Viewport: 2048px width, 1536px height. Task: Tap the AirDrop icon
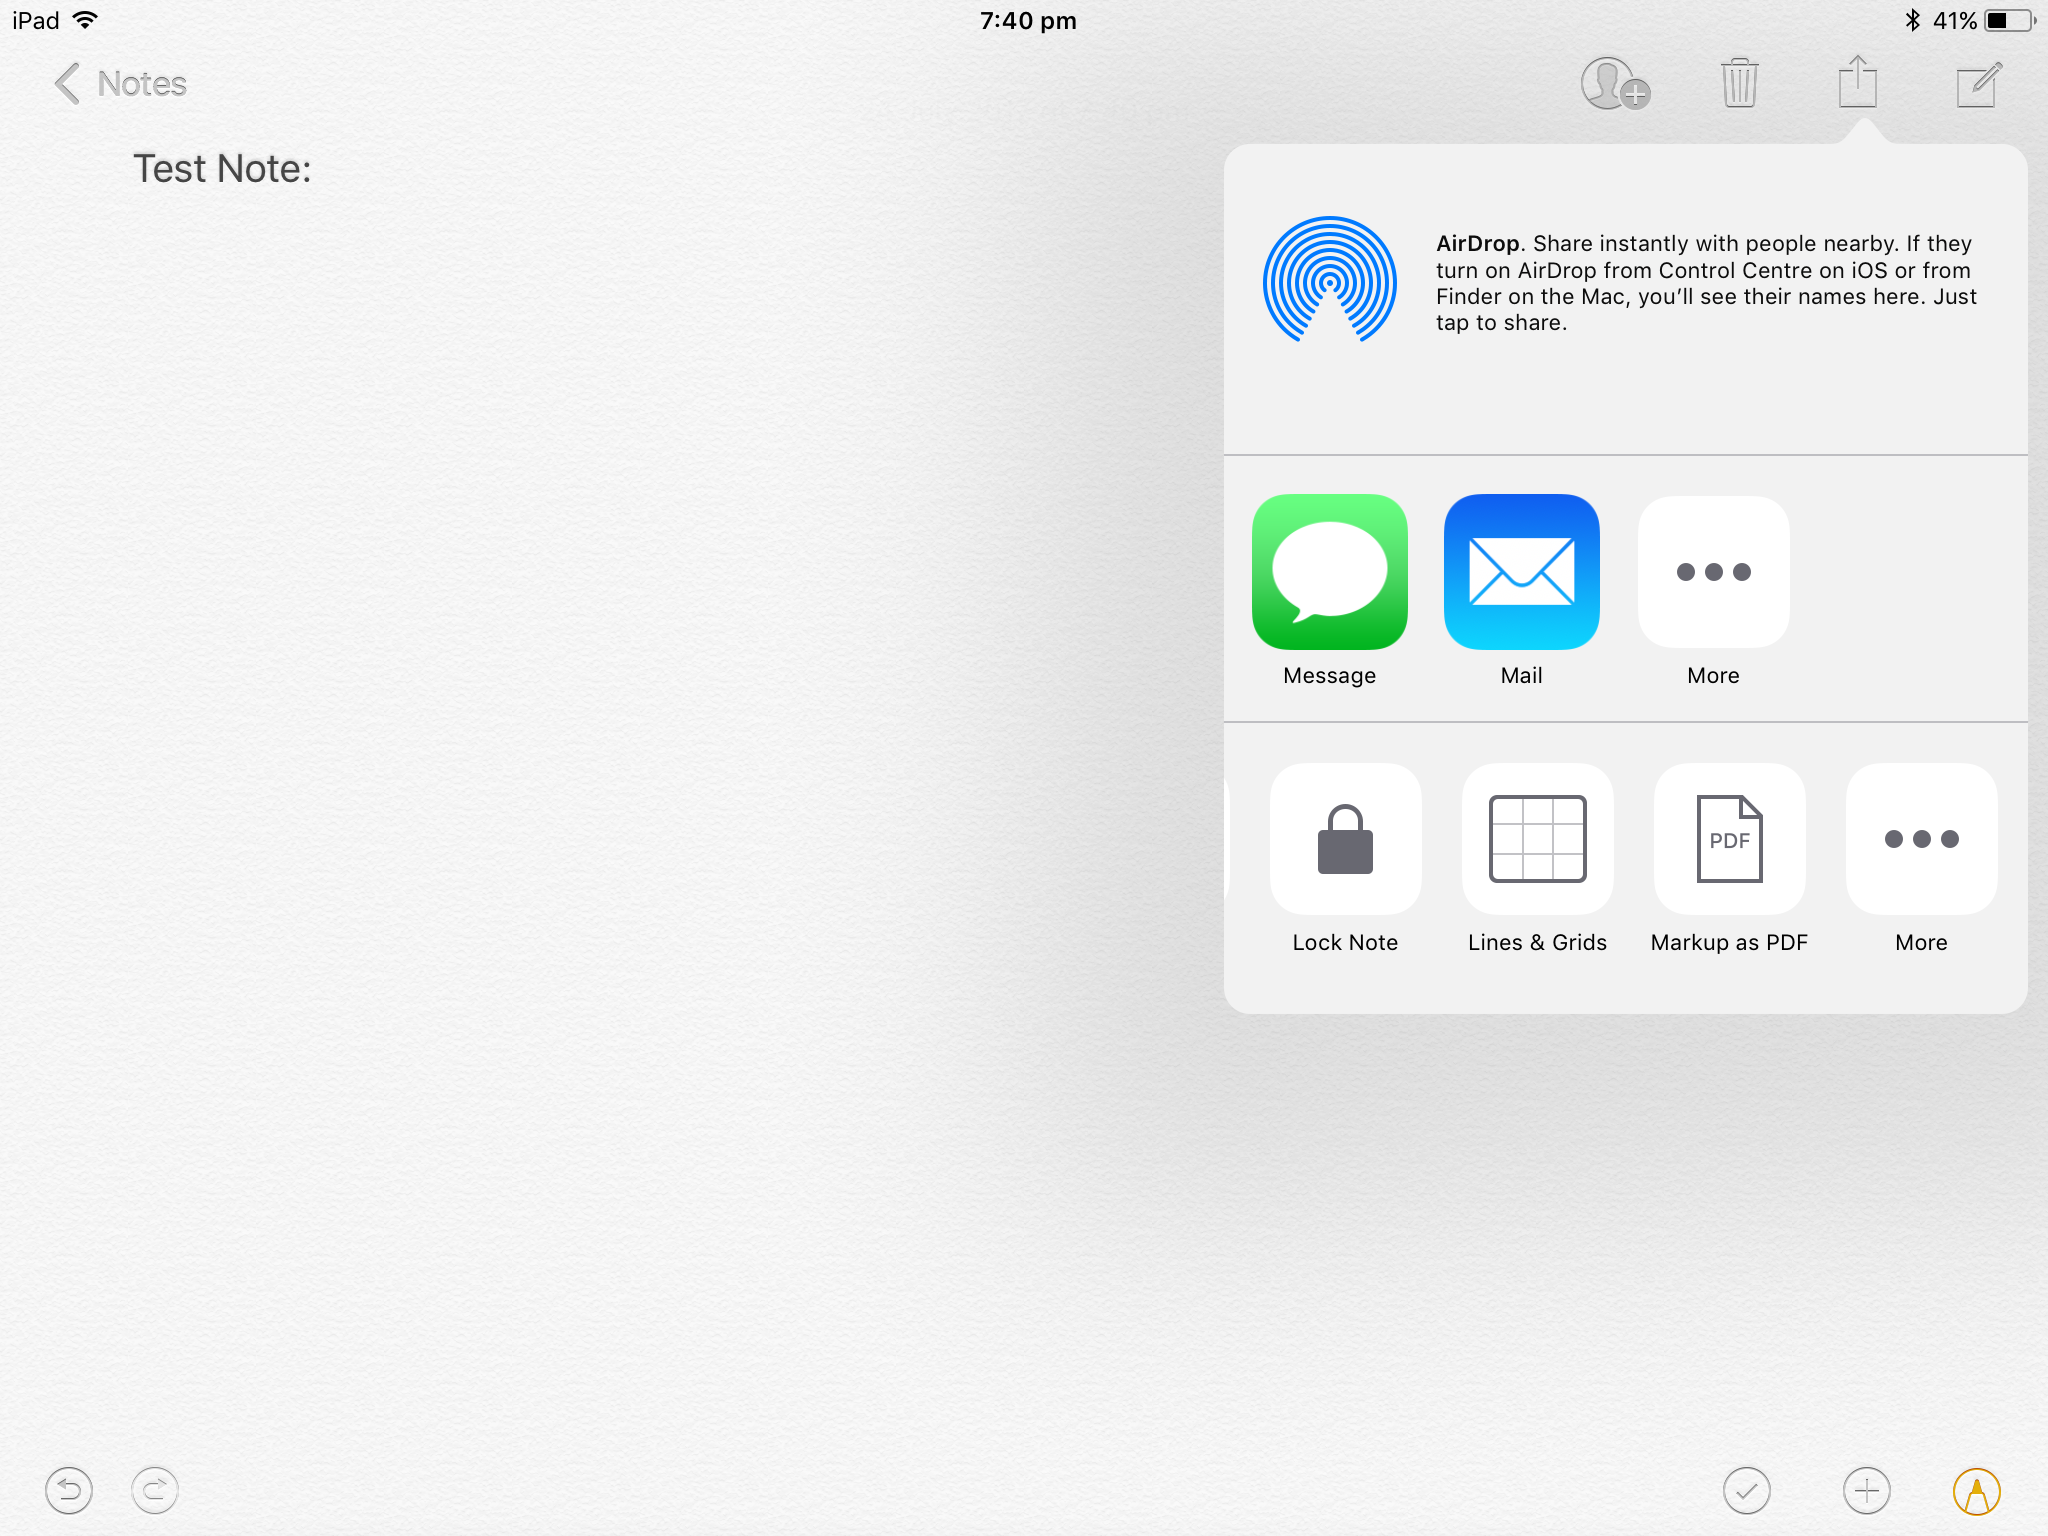1329,280
